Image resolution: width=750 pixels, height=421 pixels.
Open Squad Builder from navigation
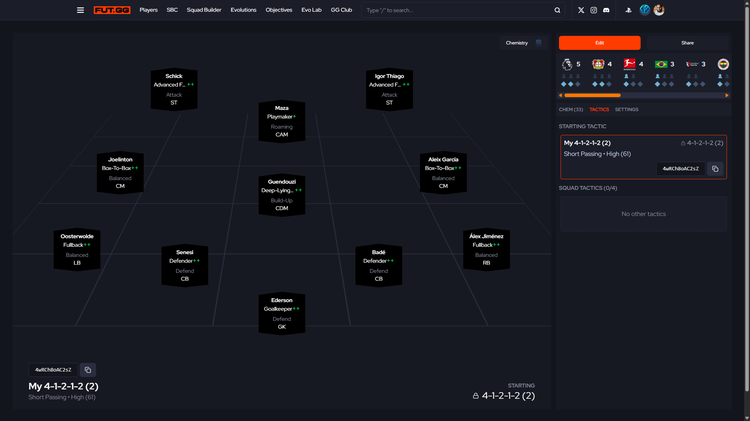pyautogui.click(x=203, y=10)
